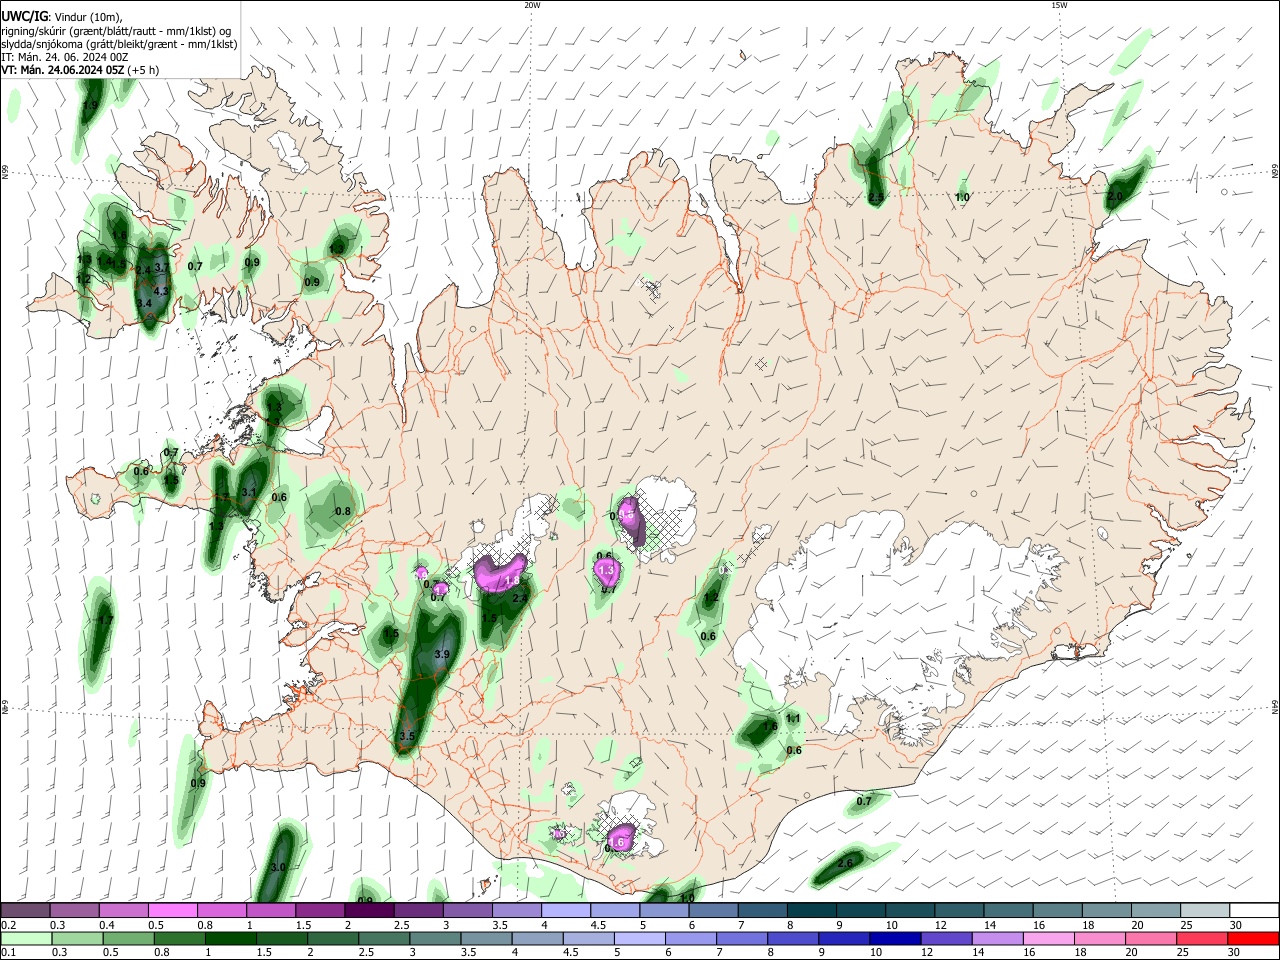Pick the dark purple 2–2.5 swatch in the upper legend
Viewport: 1280px width, 960px height.
[x=370, y=910]
